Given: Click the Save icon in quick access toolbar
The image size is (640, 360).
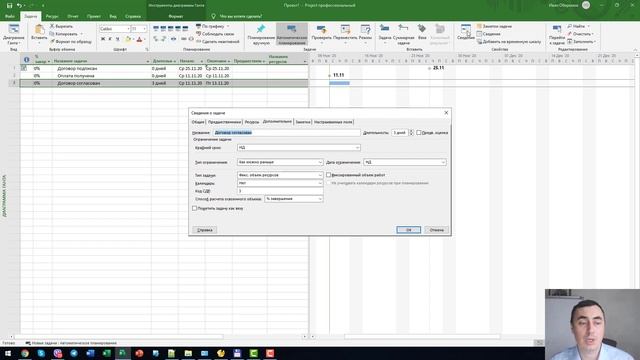Looking at the screenshot, I should [9, 5].
